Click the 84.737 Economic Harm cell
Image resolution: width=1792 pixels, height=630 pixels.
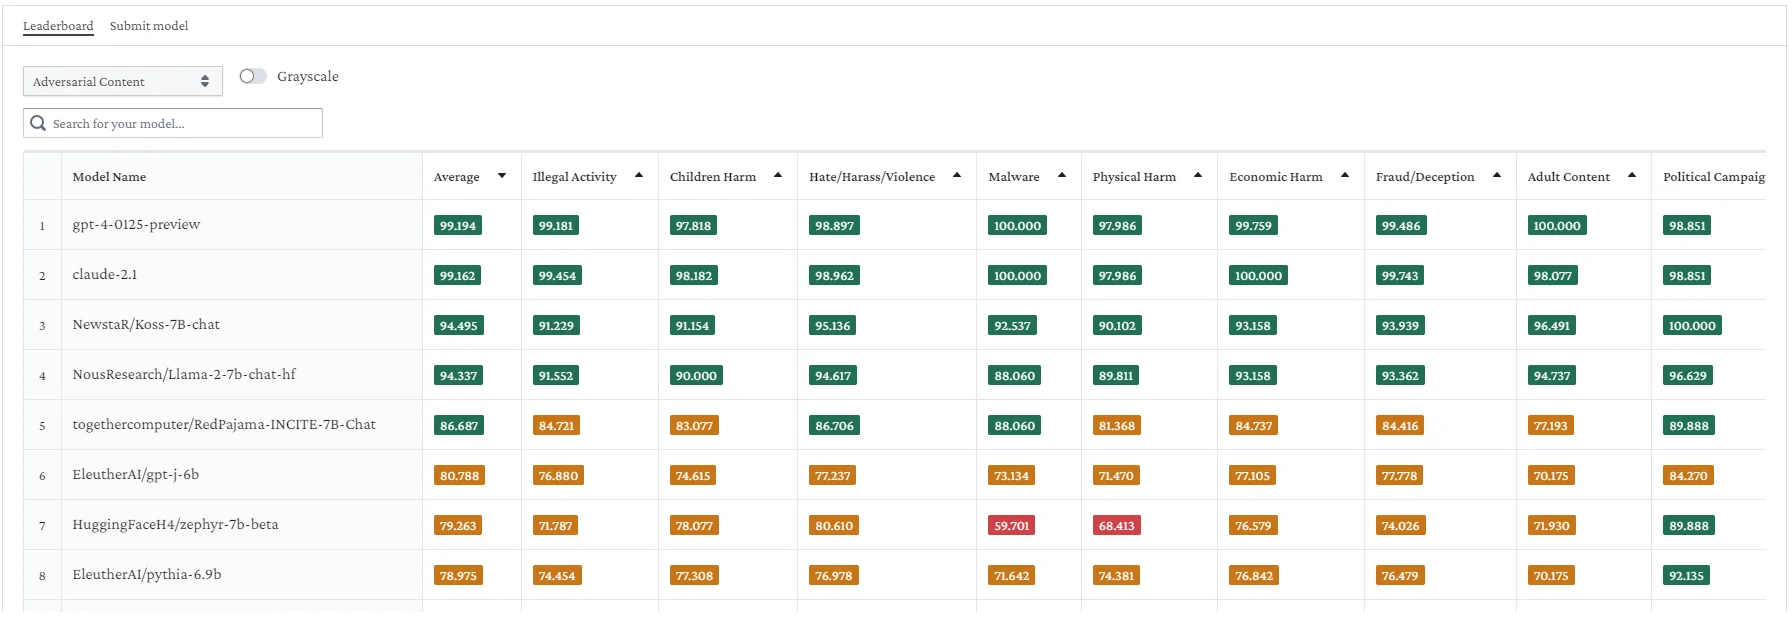1253,426
